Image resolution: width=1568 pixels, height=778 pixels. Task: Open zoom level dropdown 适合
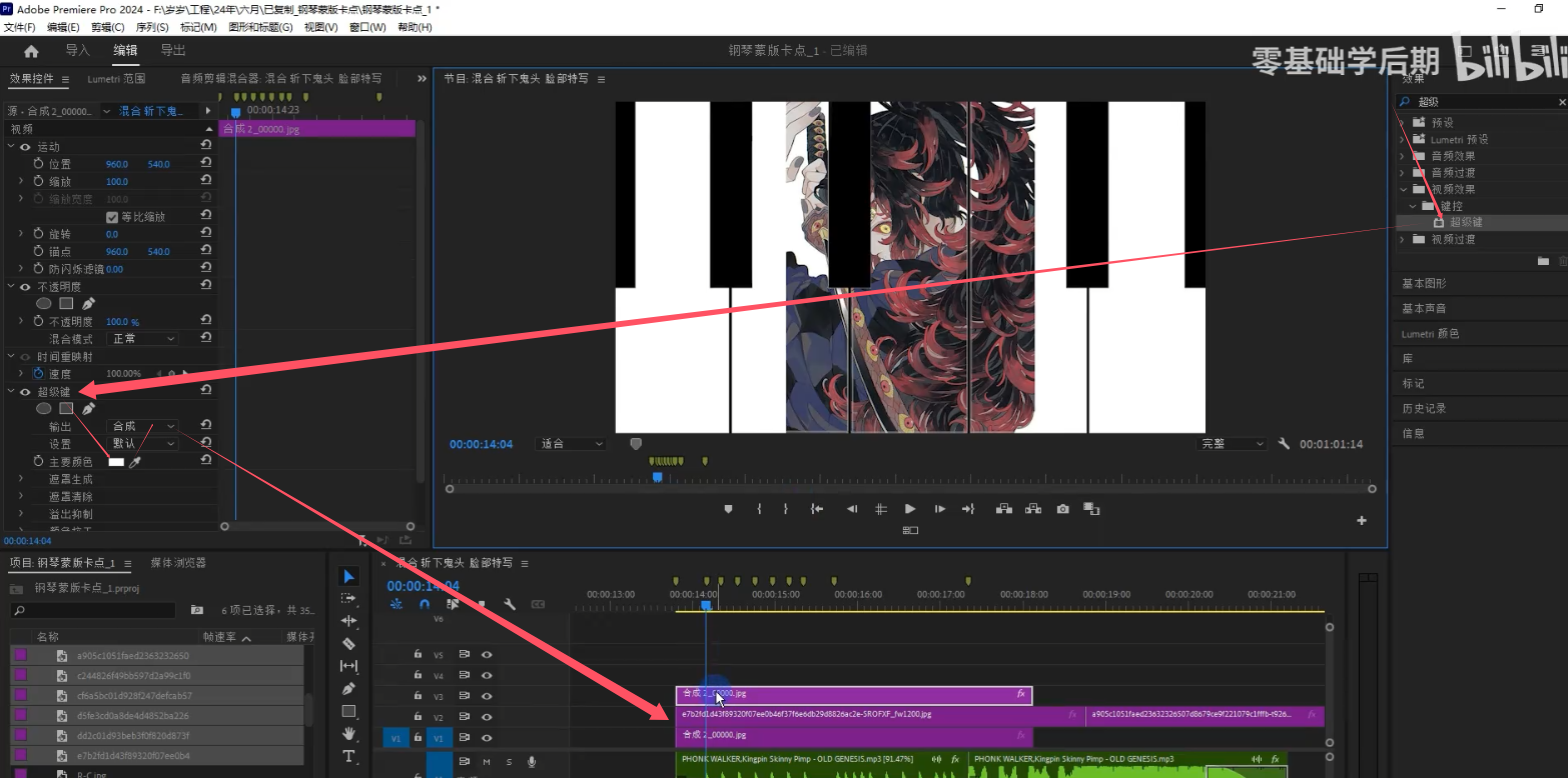571,444
